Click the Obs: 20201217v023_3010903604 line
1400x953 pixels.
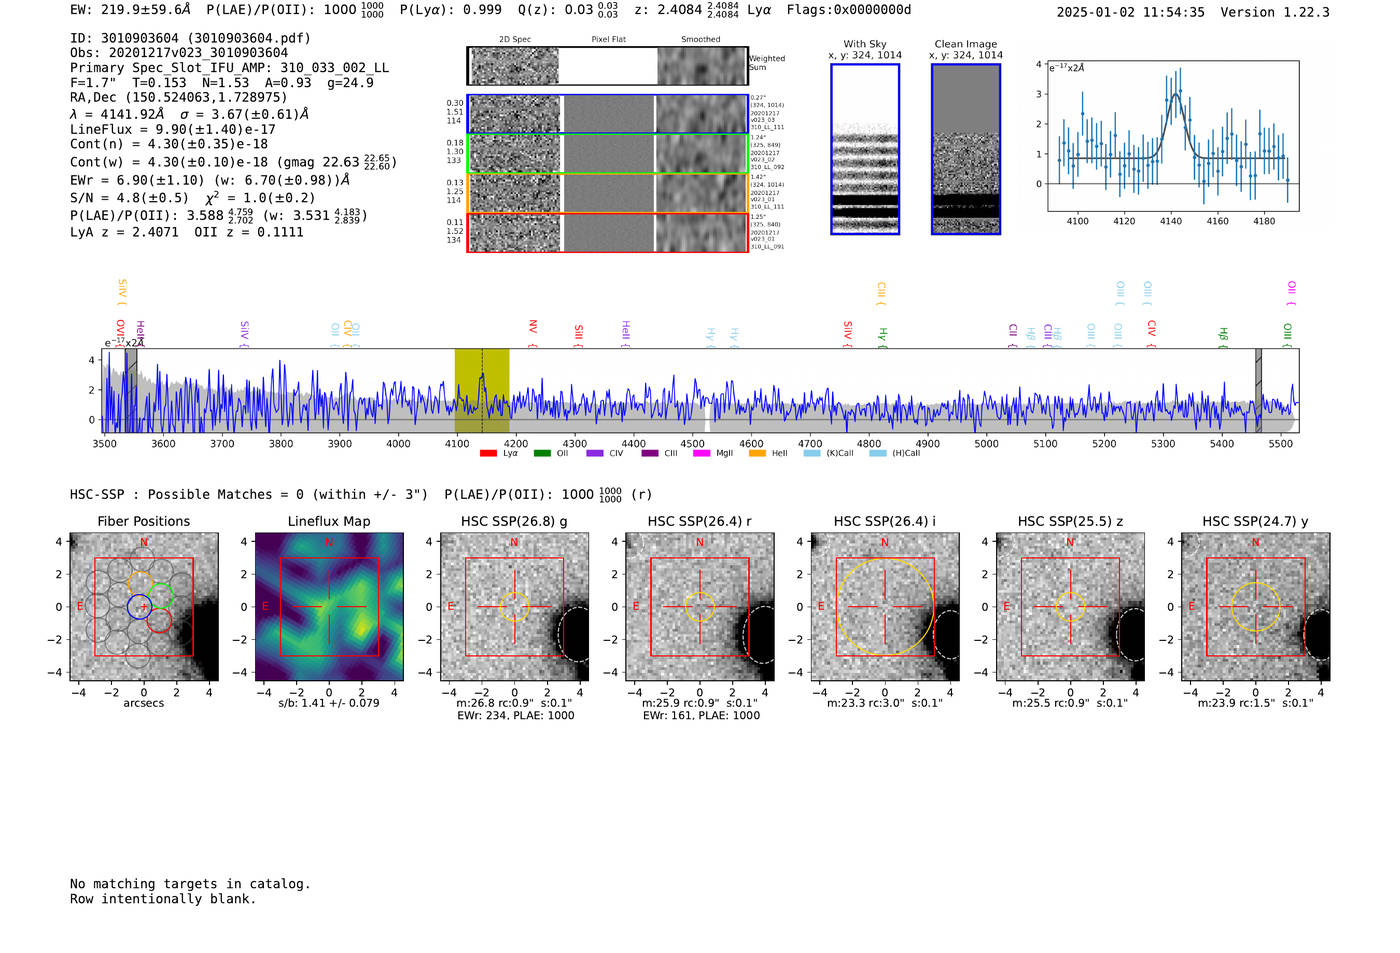pyautogui.click(x=179, y=53)
